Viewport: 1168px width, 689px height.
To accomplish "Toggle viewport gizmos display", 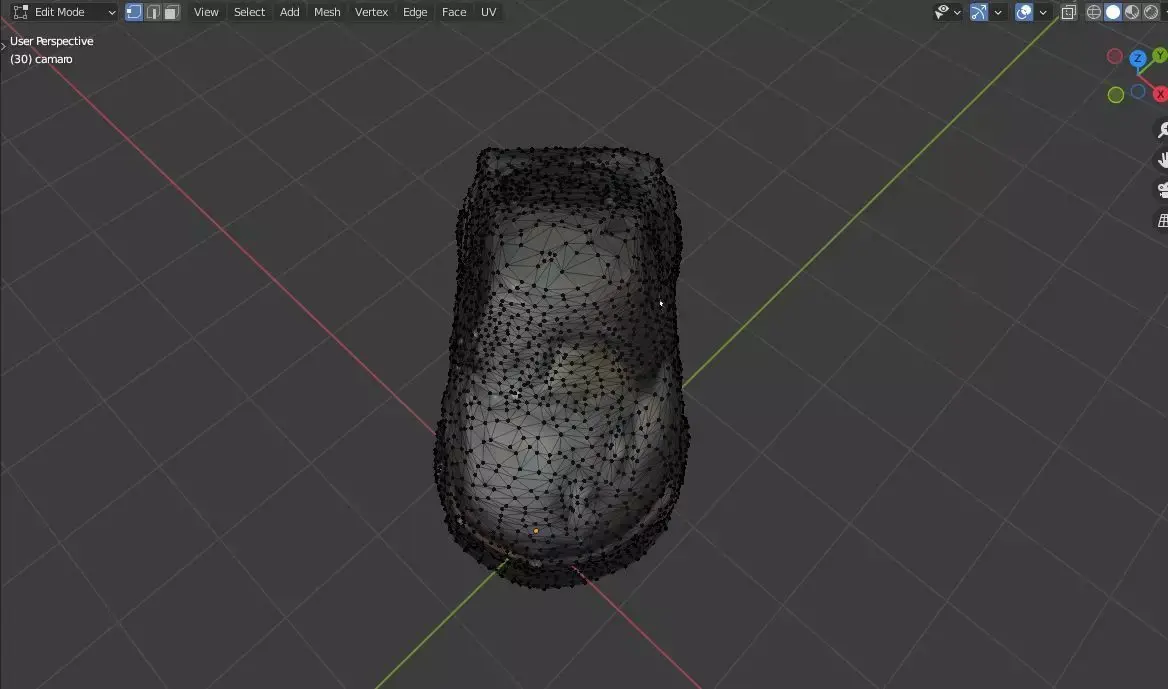I will pyautogui.click(x=979, y=12).
